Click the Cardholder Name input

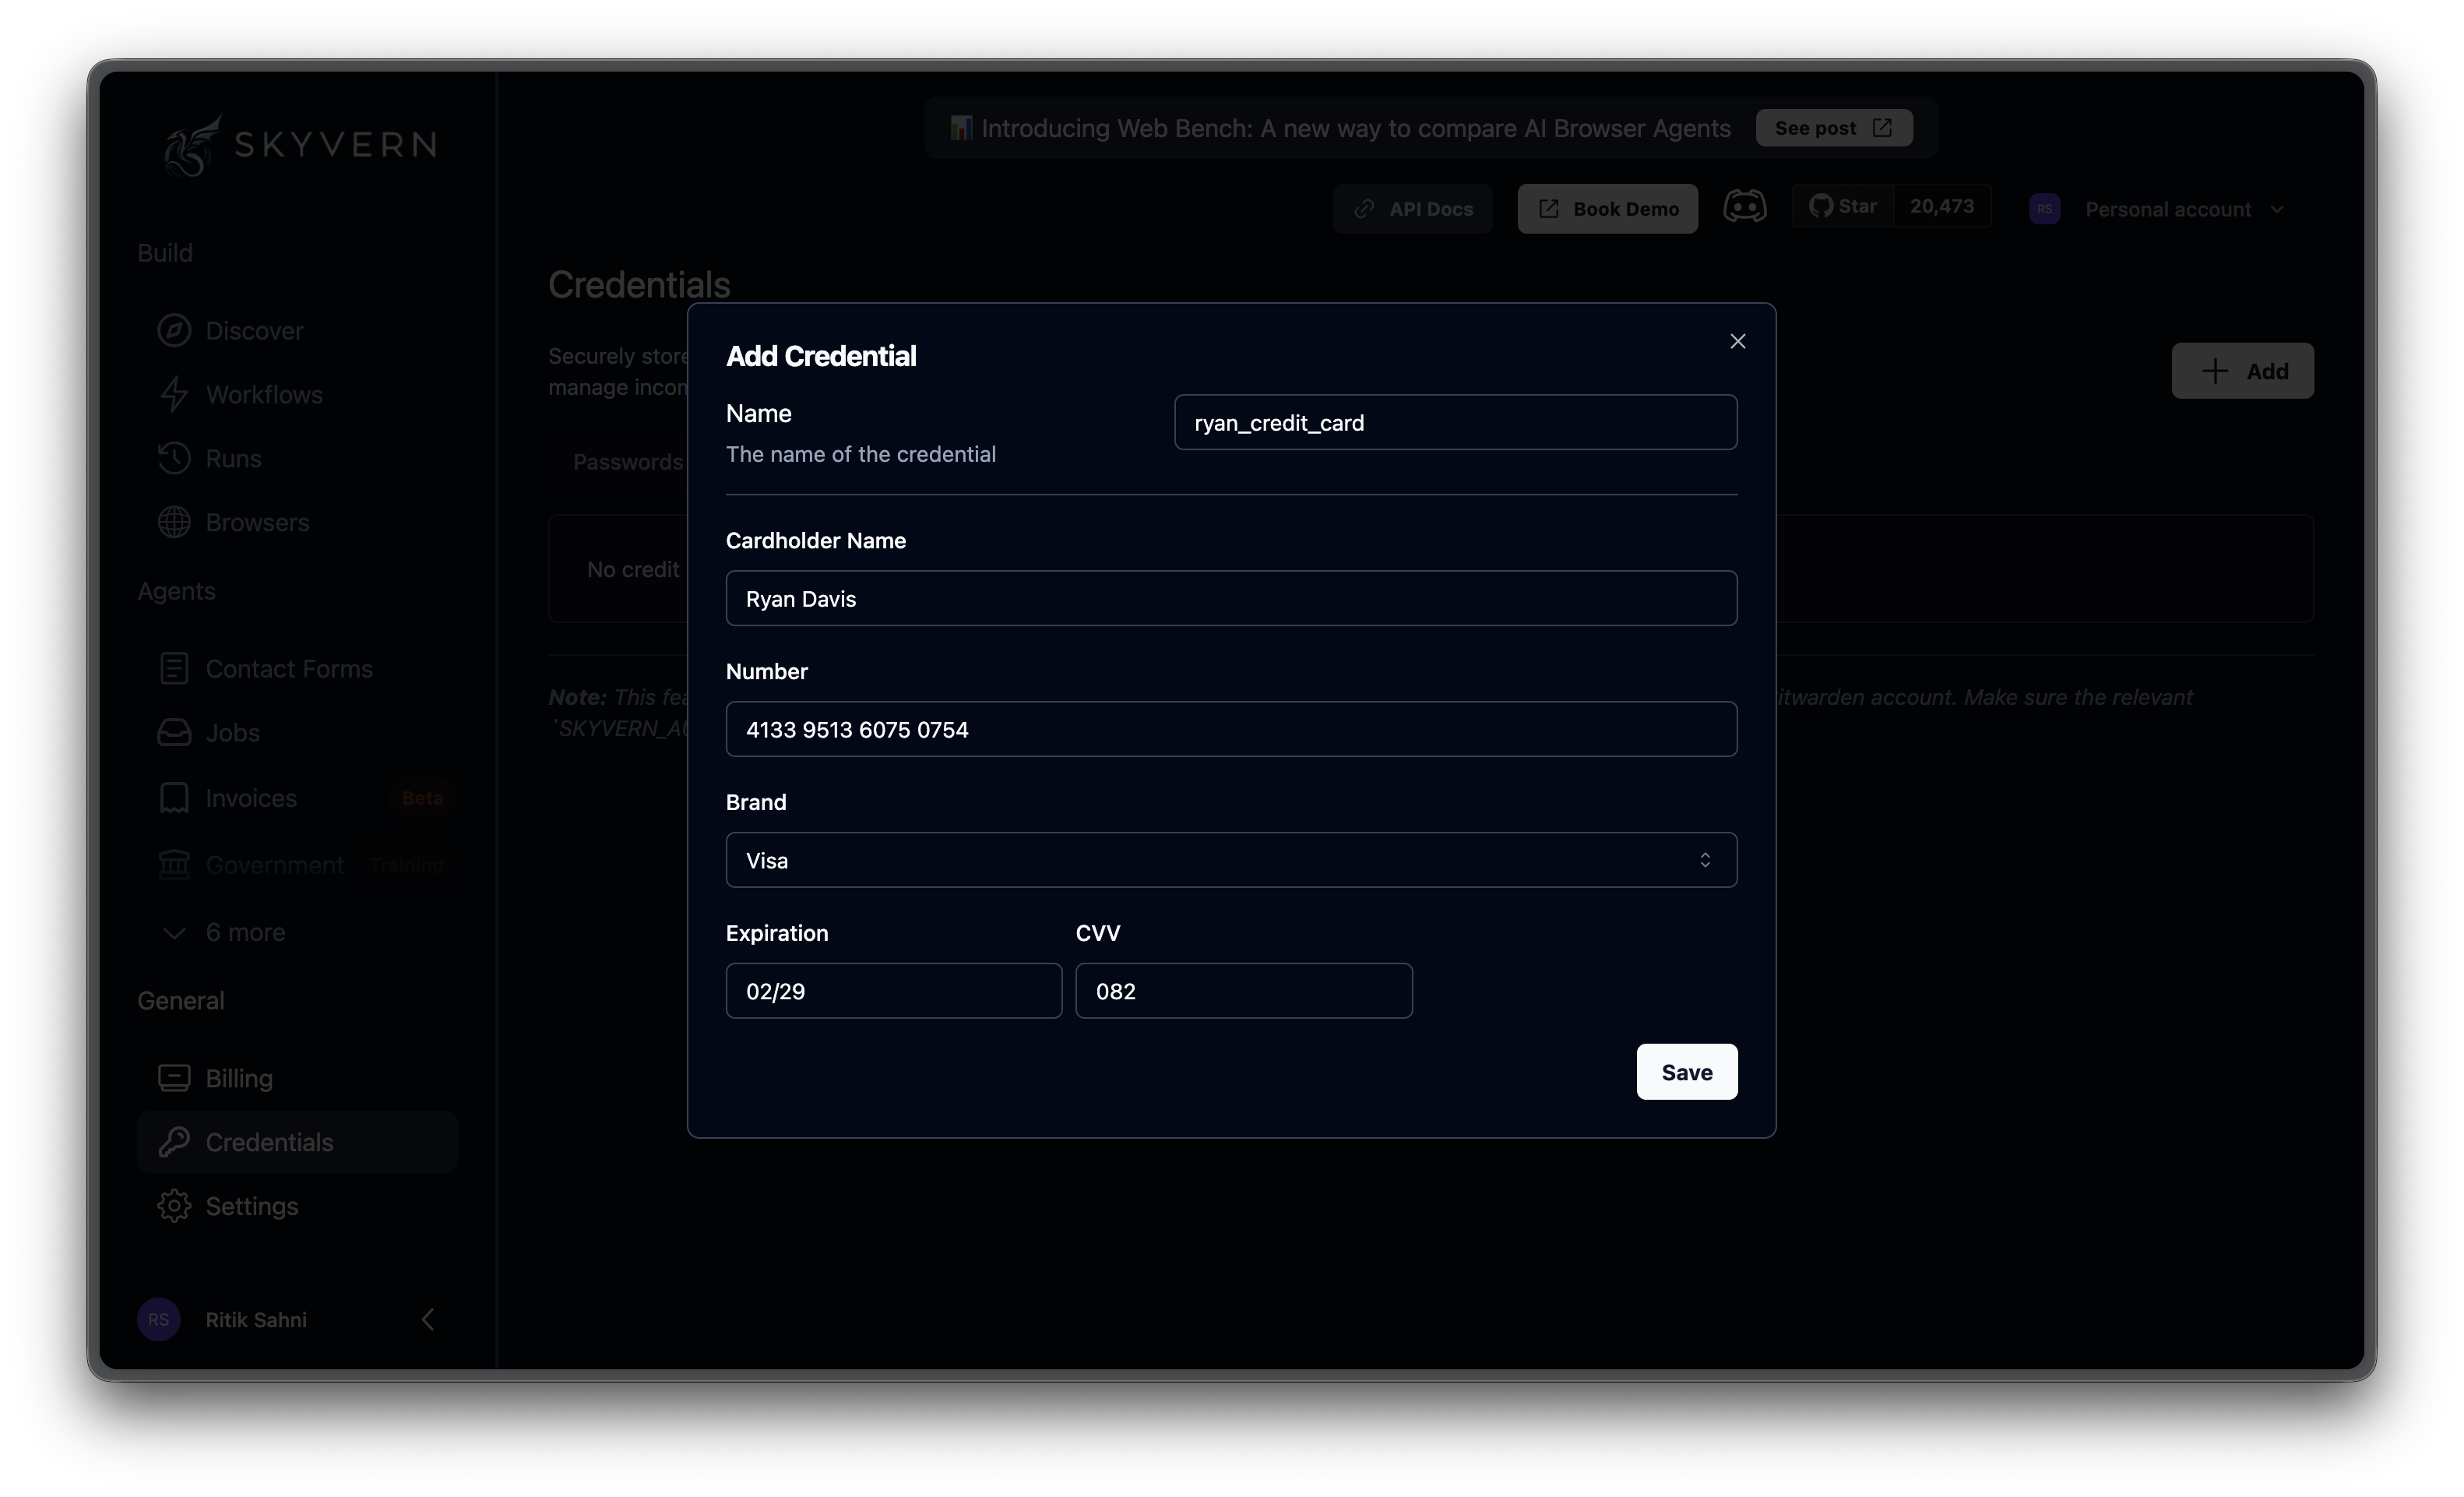pos(1231,598)
